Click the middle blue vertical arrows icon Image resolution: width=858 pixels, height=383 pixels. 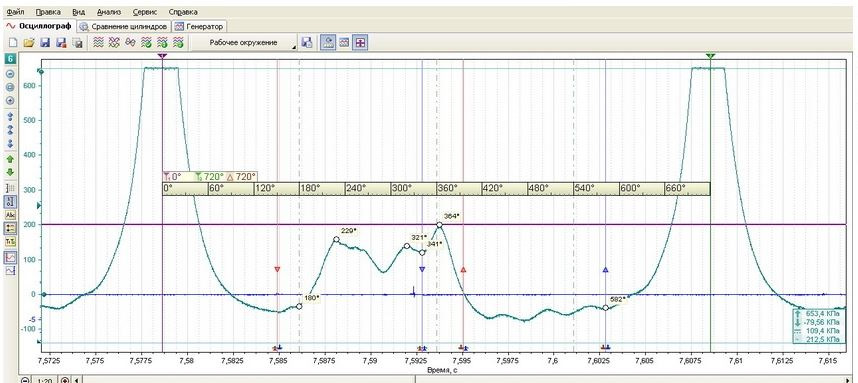pyautogui.click(x=10, y=130)
